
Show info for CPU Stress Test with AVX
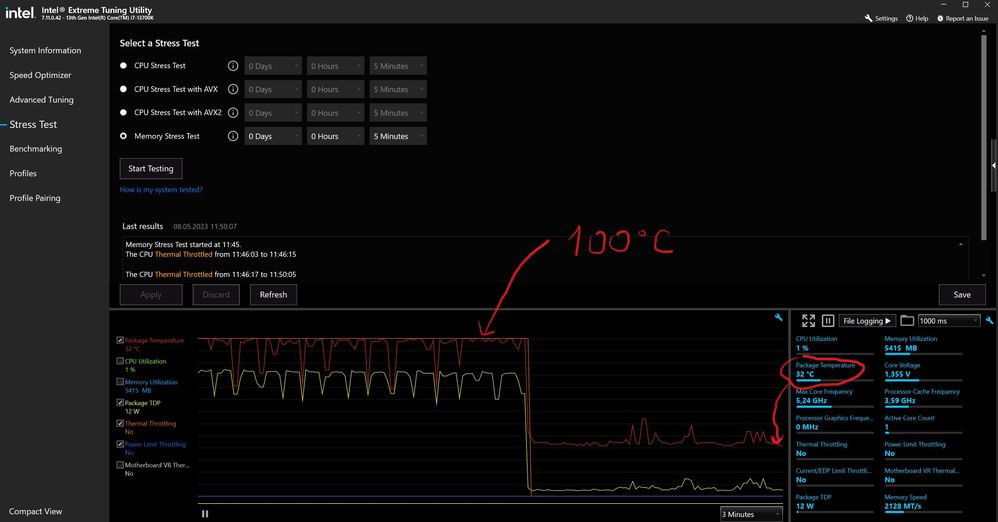click(233, 89)
